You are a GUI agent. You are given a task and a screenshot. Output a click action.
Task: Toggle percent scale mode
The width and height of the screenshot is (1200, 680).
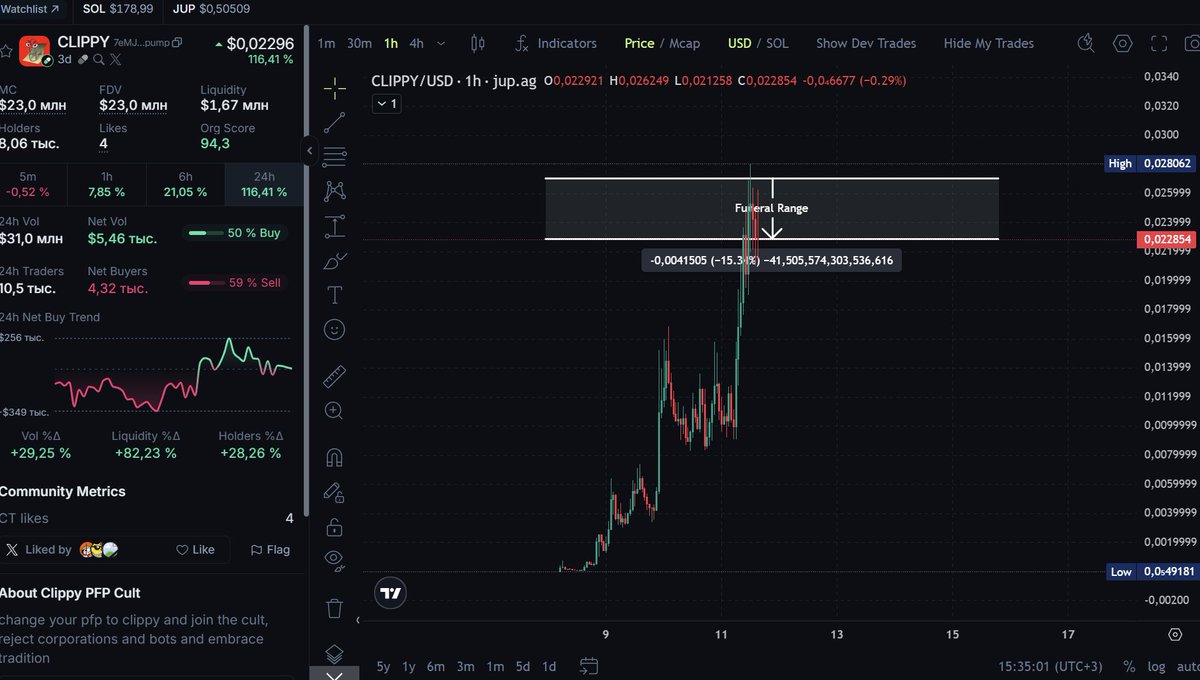click(1129, 666)
